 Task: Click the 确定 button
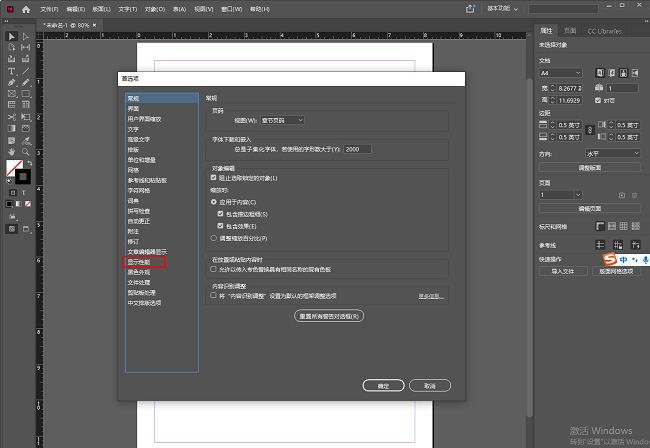tap(383, 385)
